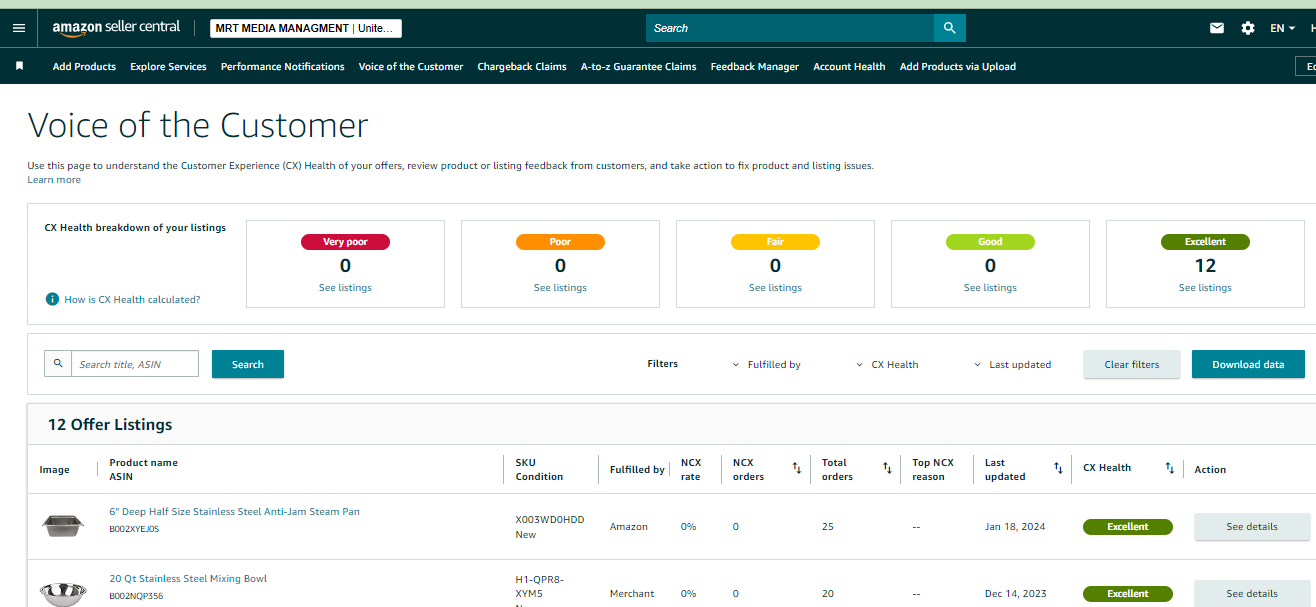Expand the CX Health filter
Viewport: 1316px width, 607px height.
[x=887, y=365]
